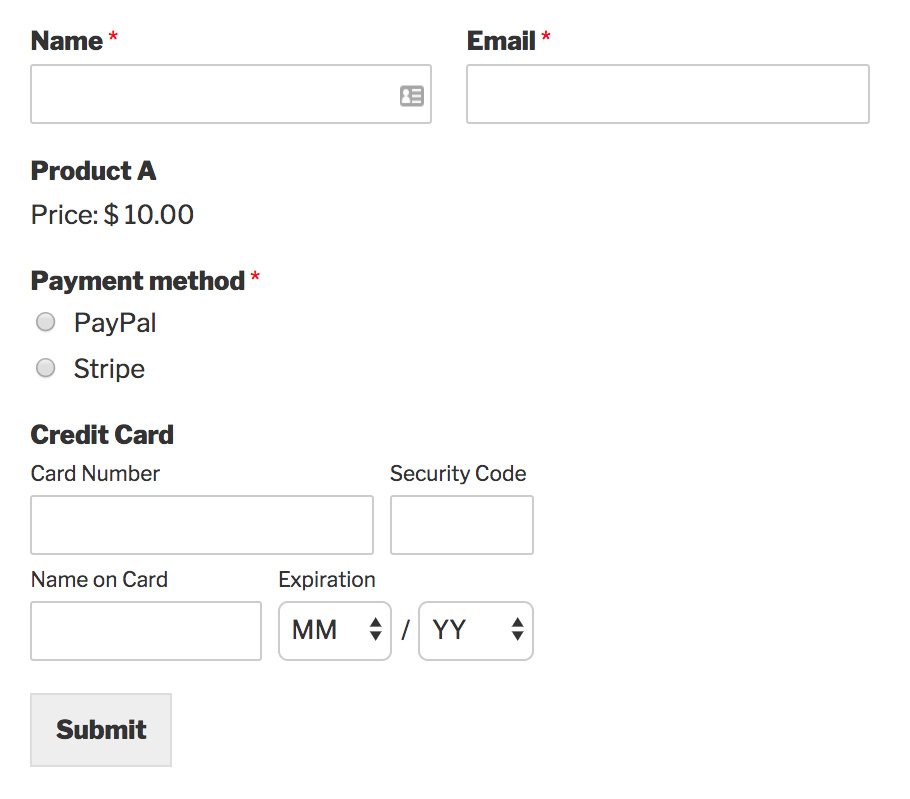Image resolution: width=910 pixels, height=799 pixels.
Task: Click the Email field label
Action: pos(503,41)
